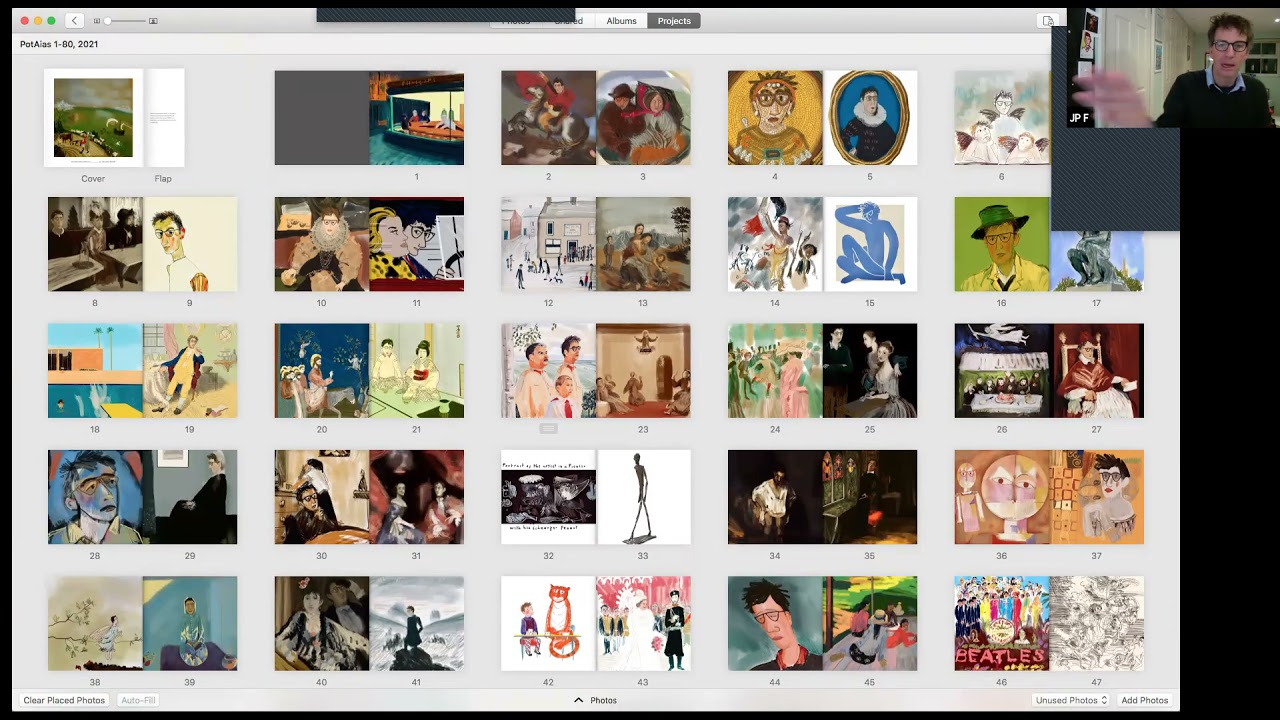Select page 3 thumbnail
Viewport: 1280px width, 720px height.
coord(643,118)
